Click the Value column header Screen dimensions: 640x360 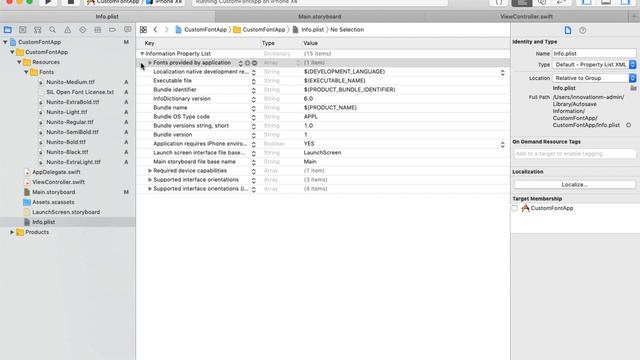310,43
